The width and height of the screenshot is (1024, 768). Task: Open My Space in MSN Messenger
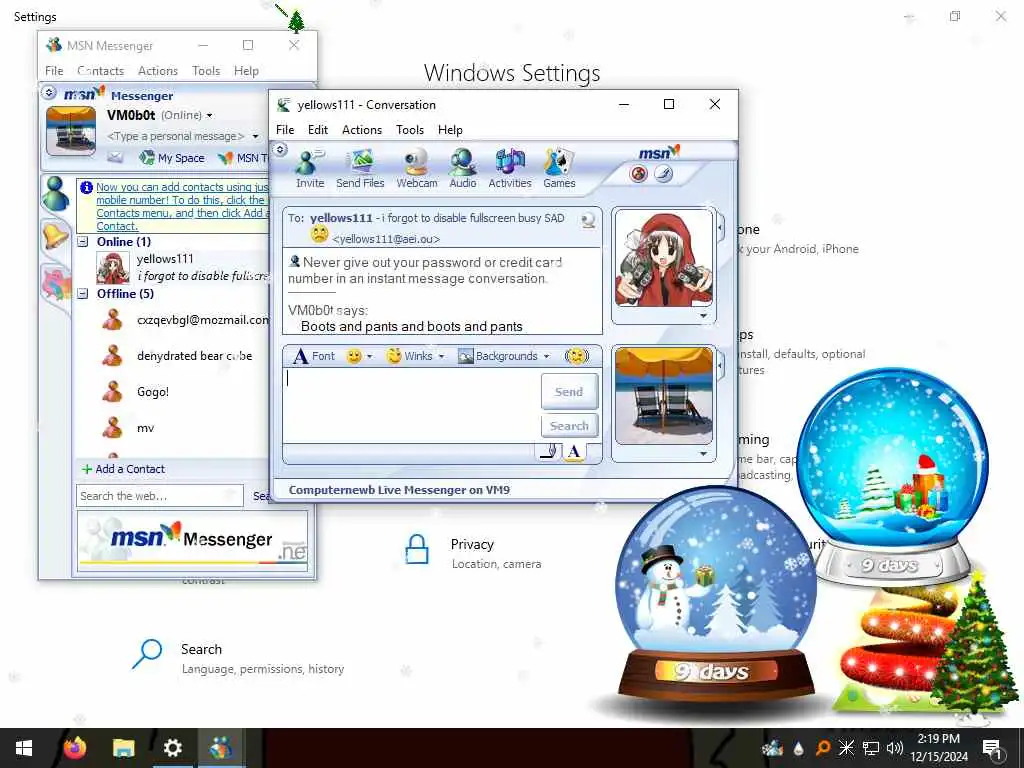coord(172,158)
